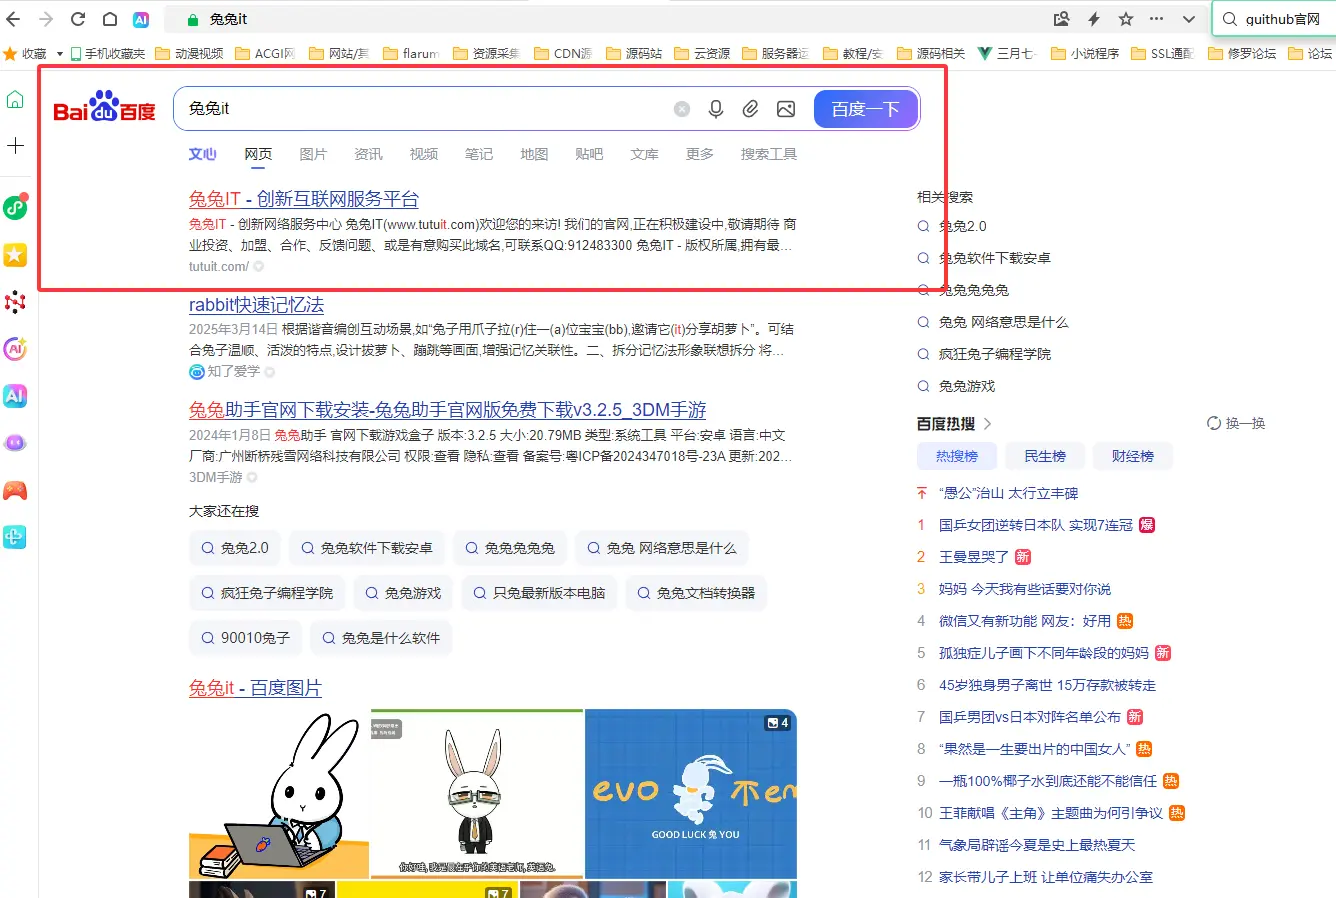Select the 90010兔子 suggestion chip

point(245,638)
